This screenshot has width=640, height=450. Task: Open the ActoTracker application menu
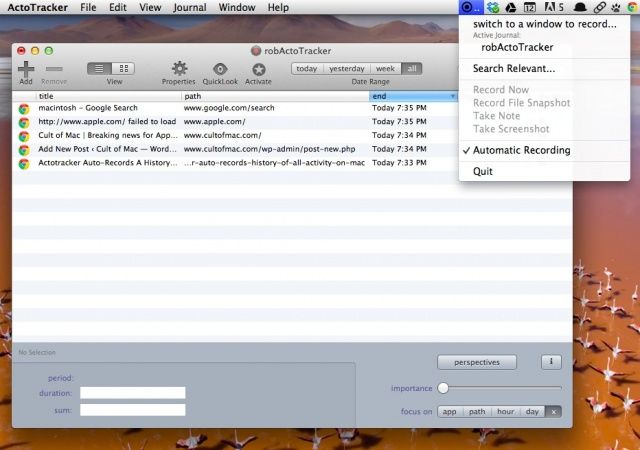(38, 7)
